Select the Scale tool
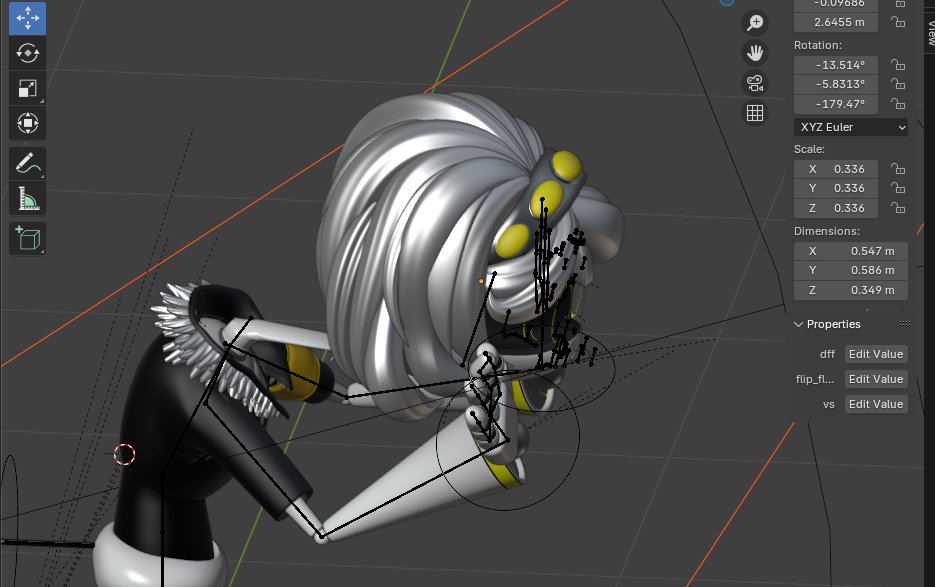Viewport: 935px width, 587px height. point(27,88)
